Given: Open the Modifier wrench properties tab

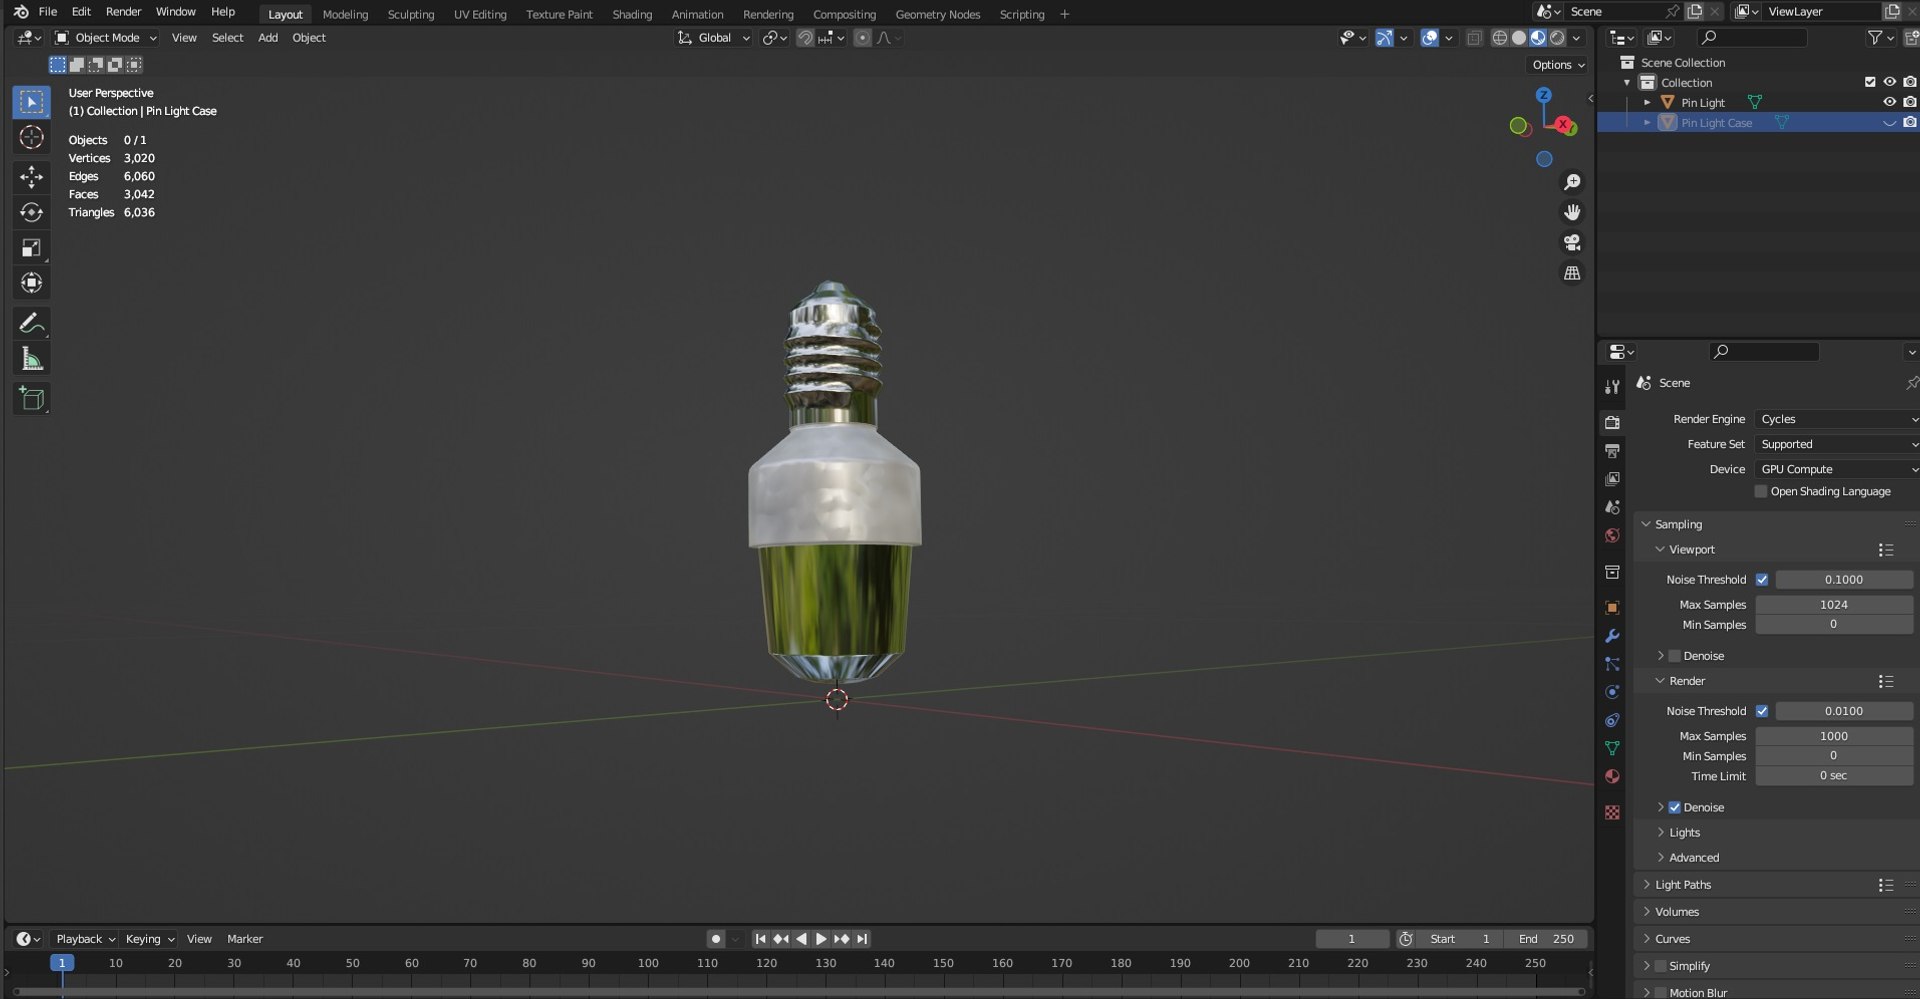Looking at the screenshot, I should coord(1612,636).
